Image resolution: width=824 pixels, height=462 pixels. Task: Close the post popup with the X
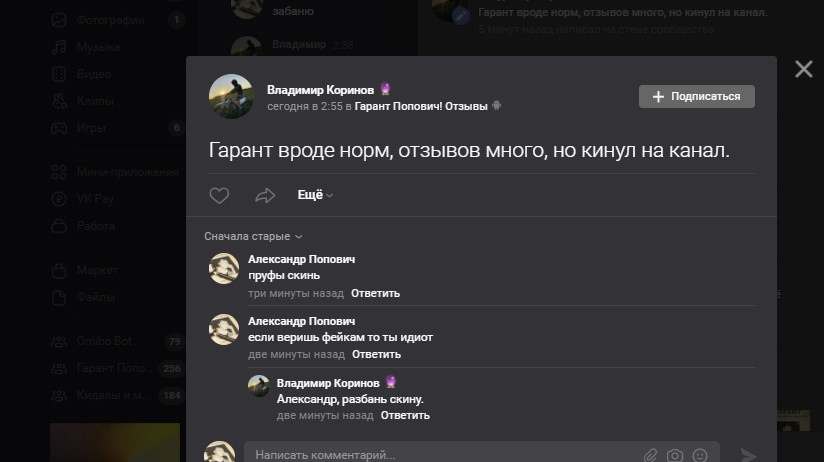coord(804,69)
